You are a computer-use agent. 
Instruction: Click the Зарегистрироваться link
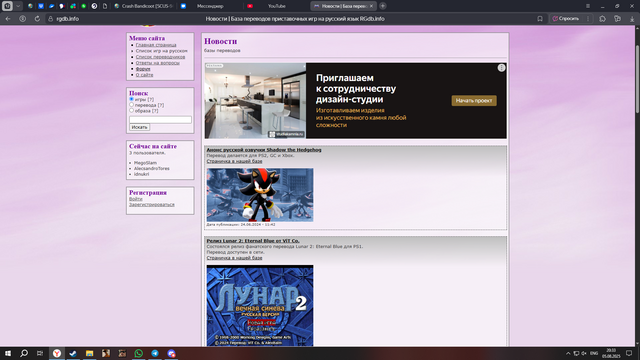click(x=151, y=204)
